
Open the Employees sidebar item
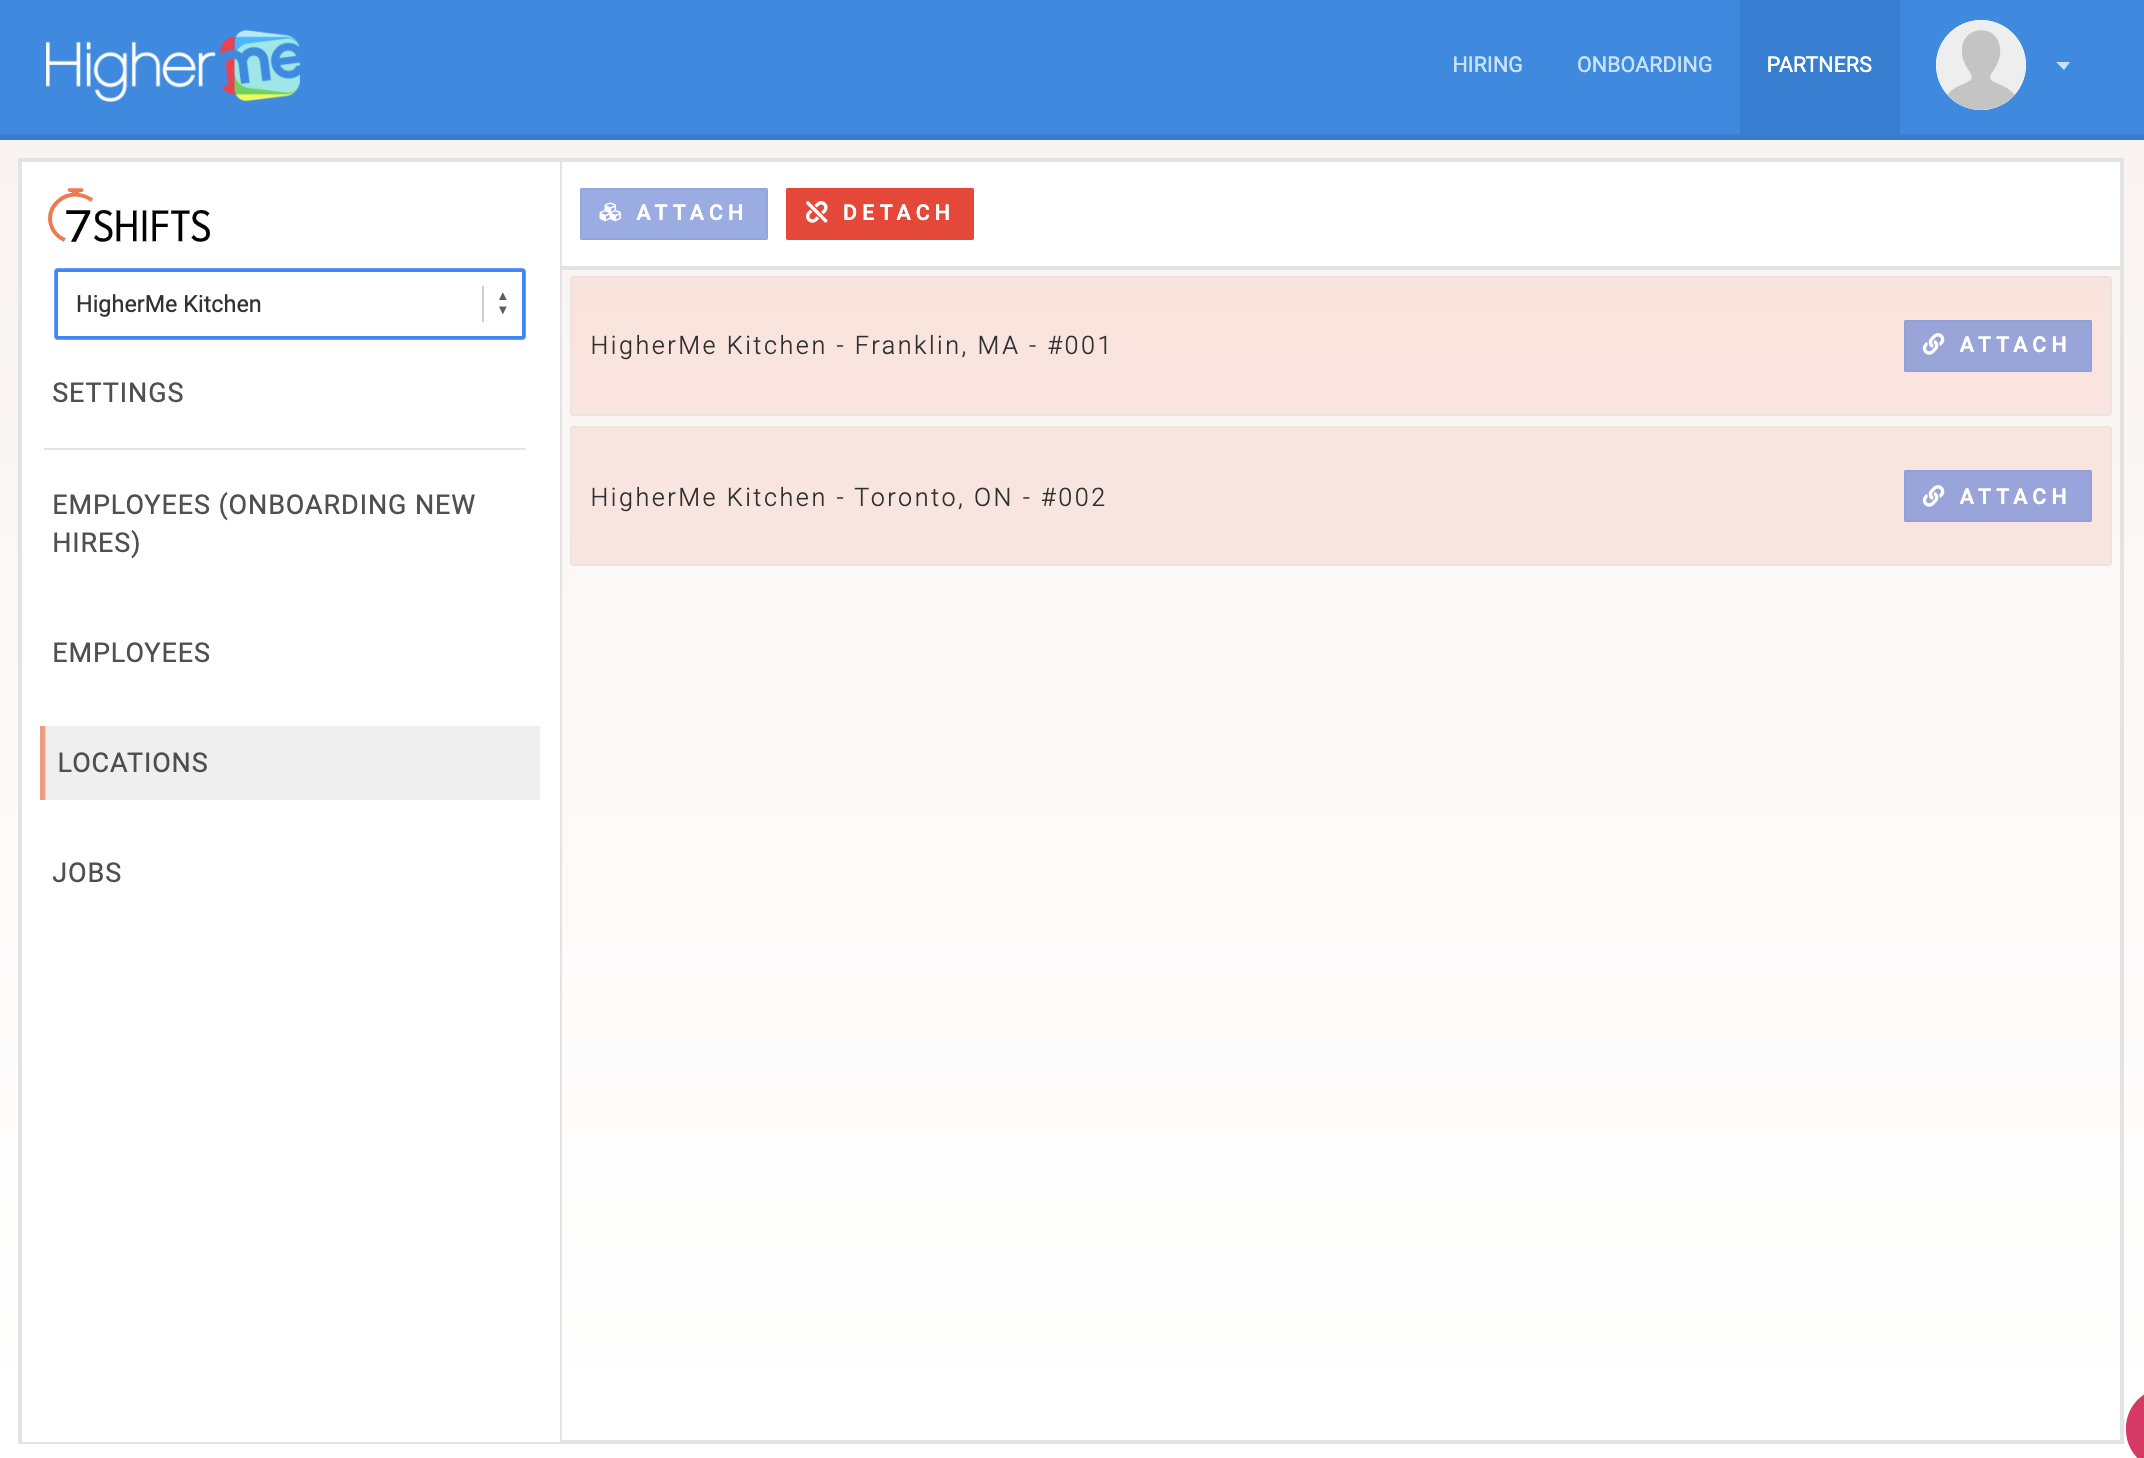(131, 653)
